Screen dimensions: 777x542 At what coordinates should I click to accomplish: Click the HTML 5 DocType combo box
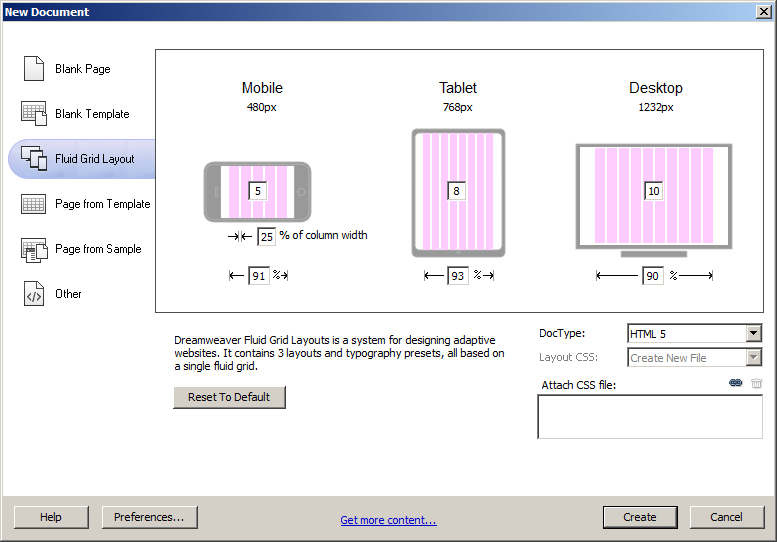tap(694, 333)
